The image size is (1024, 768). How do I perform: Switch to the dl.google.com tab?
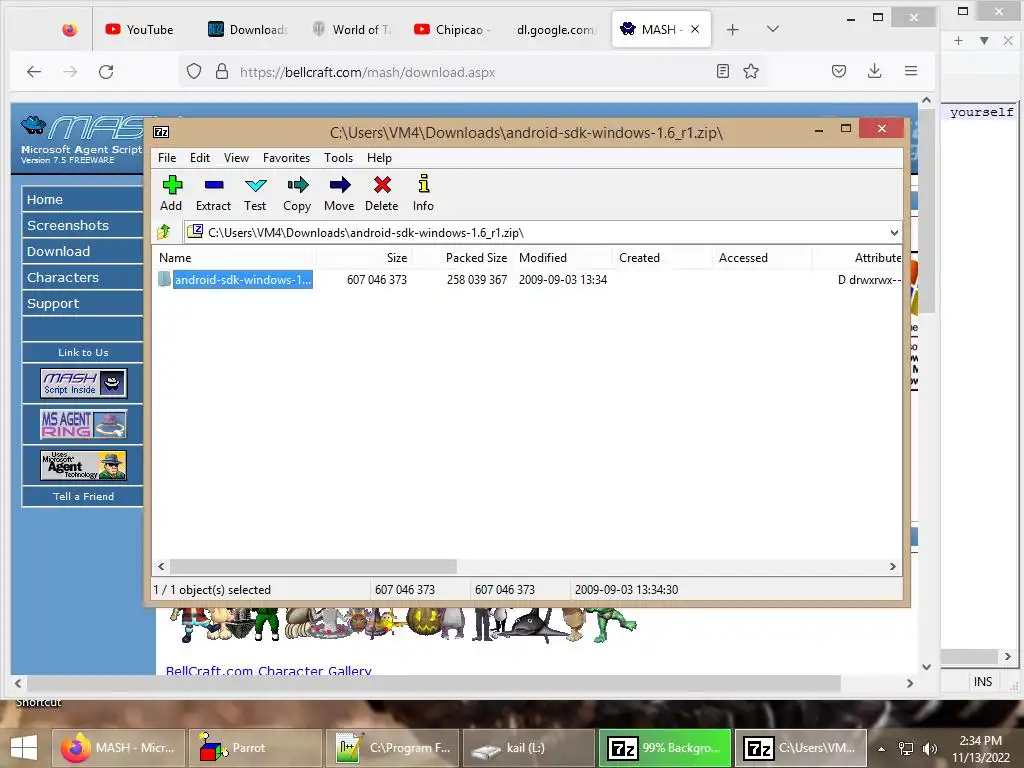point(556,29)
